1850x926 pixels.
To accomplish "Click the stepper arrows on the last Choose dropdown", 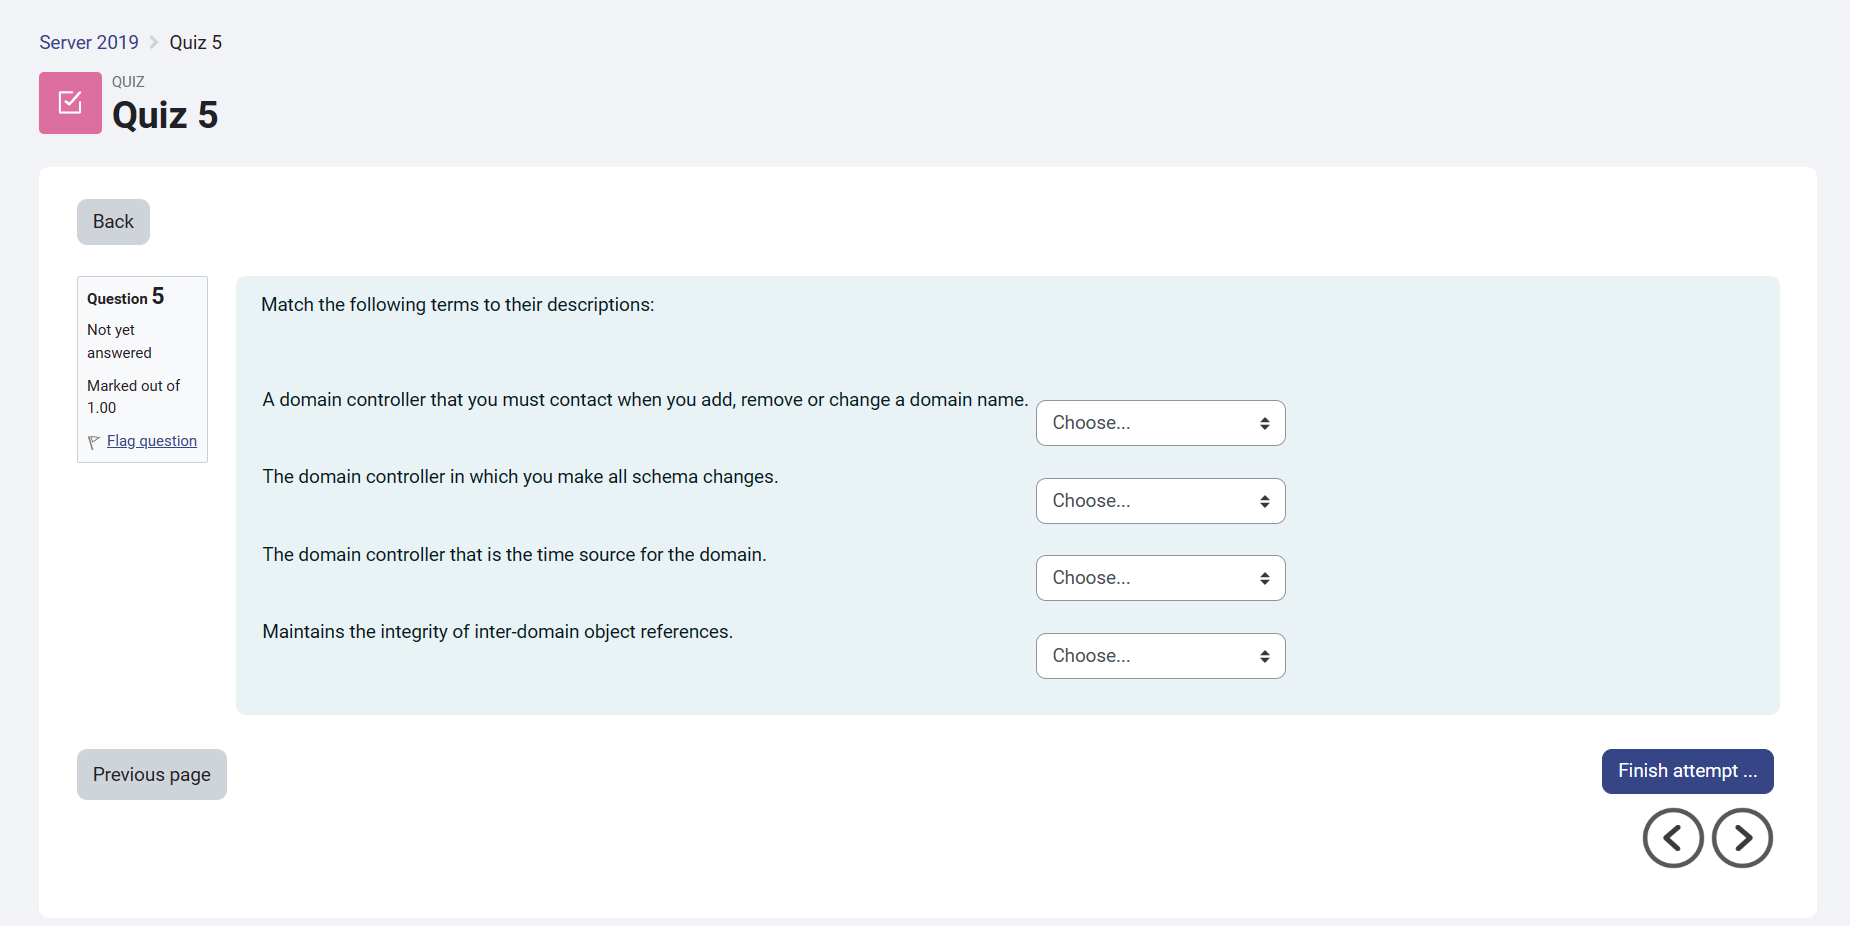I will [1264, 655].
